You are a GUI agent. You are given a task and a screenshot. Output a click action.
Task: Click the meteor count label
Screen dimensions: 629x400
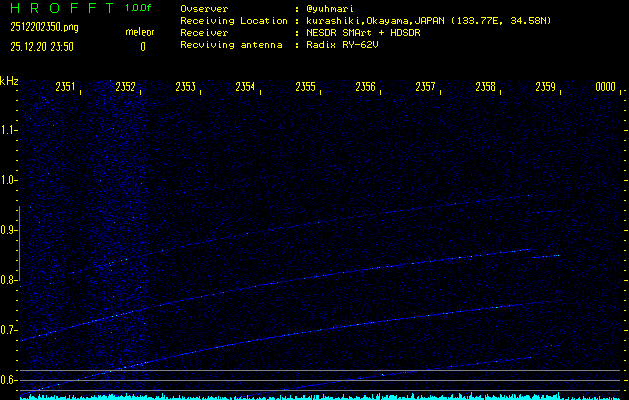(x=141, y=30)
